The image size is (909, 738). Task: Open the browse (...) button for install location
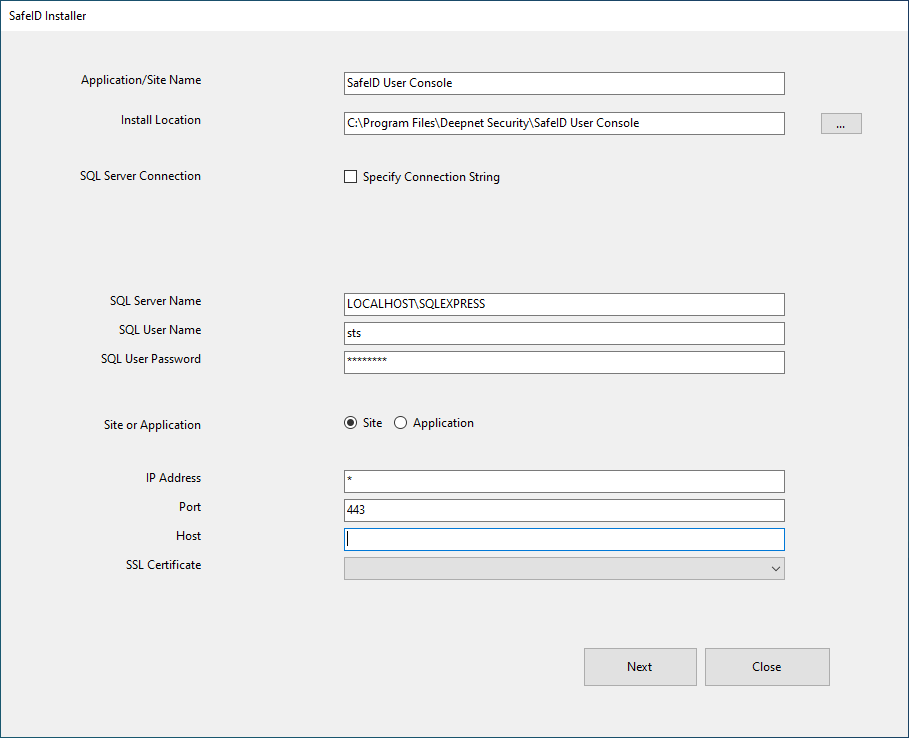point(840,124)
